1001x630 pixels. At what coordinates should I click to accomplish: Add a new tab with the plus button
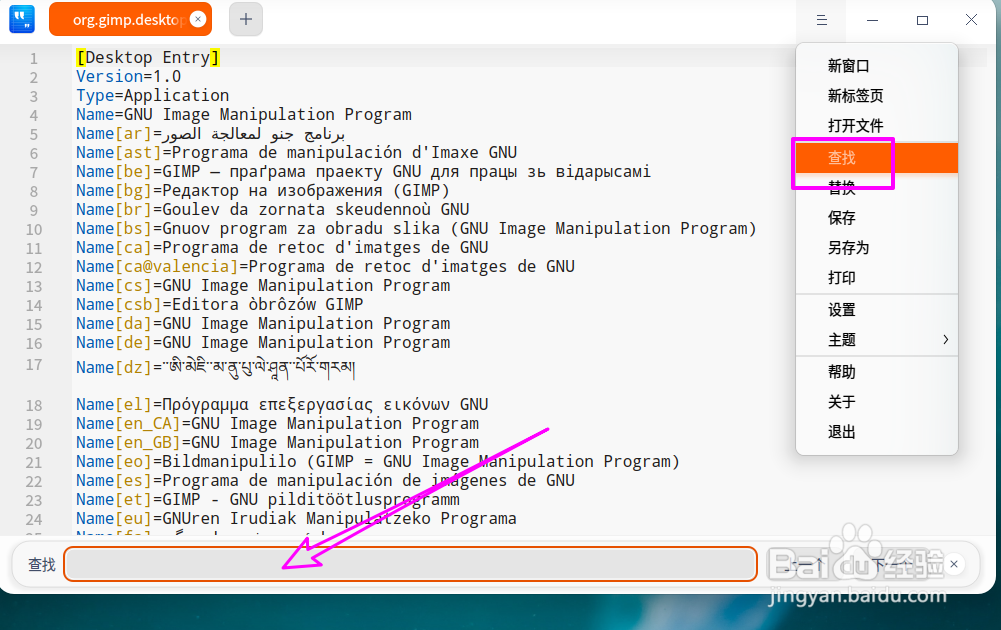tap(246, 19)
